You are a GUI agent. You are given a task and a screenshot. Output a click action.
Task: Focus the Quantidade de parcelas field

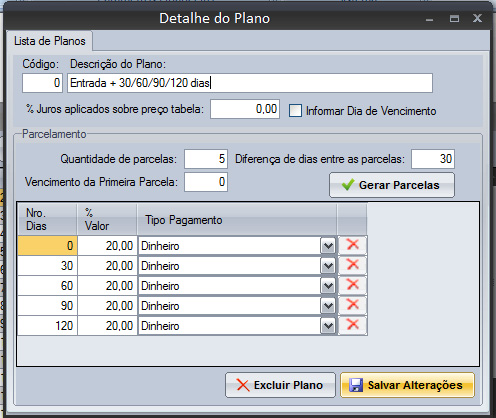click(x=206, y=159)
